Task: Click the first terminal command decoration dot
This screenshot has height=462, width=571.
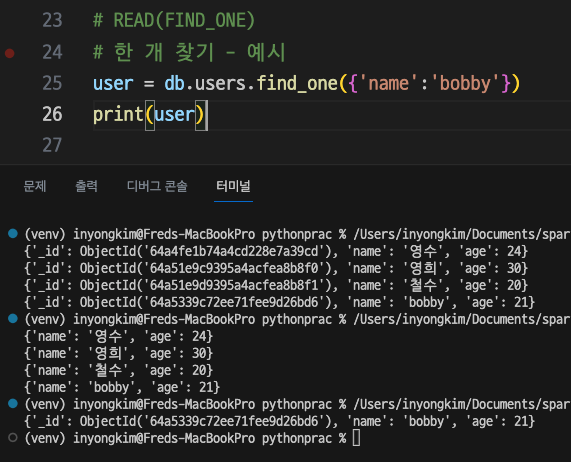Action: coord(13,233)
